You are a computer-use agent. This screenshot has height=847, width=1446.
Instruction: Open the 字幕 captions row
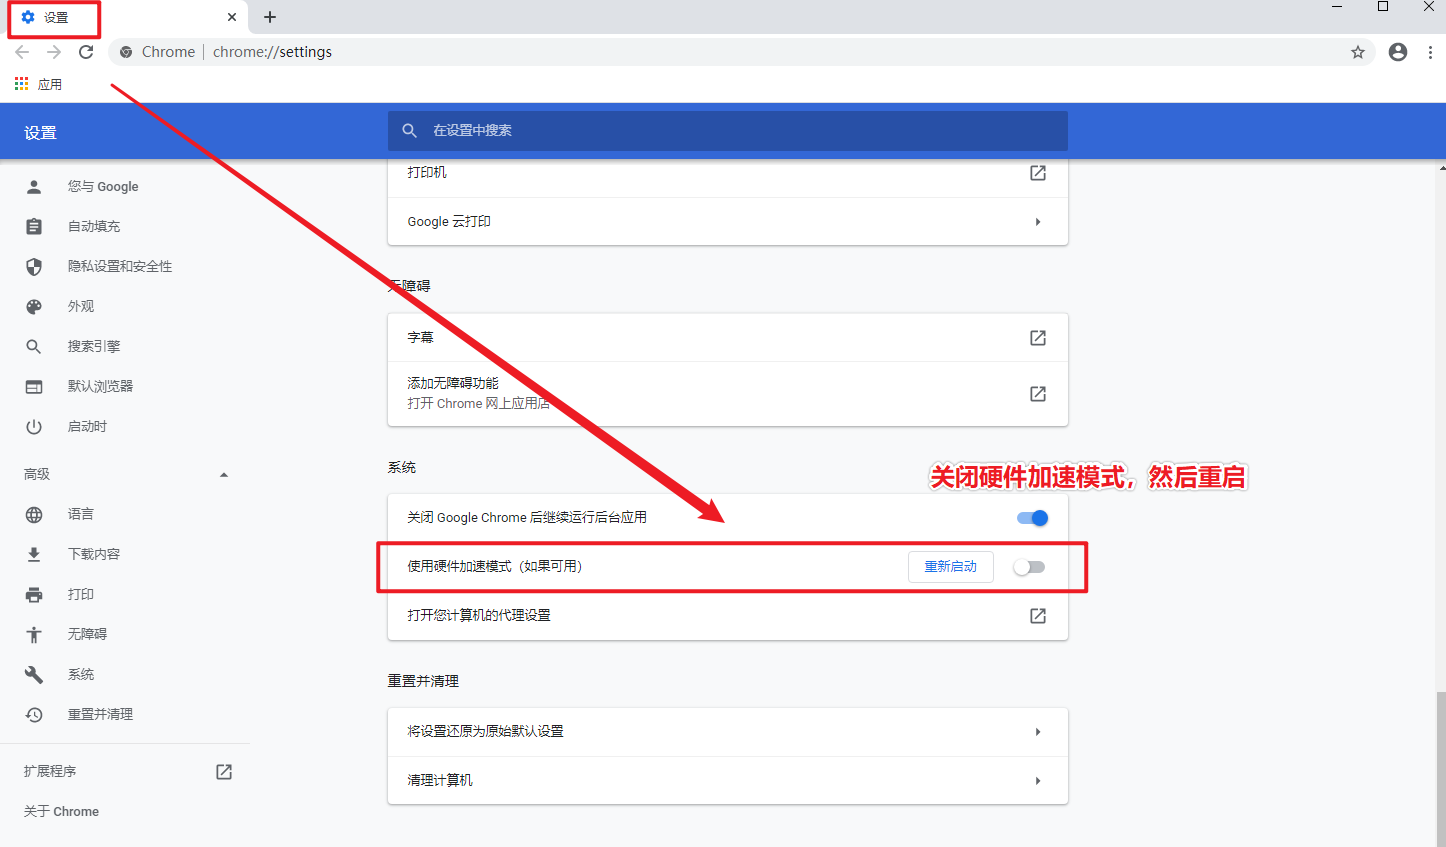click(x=728, y=338)
